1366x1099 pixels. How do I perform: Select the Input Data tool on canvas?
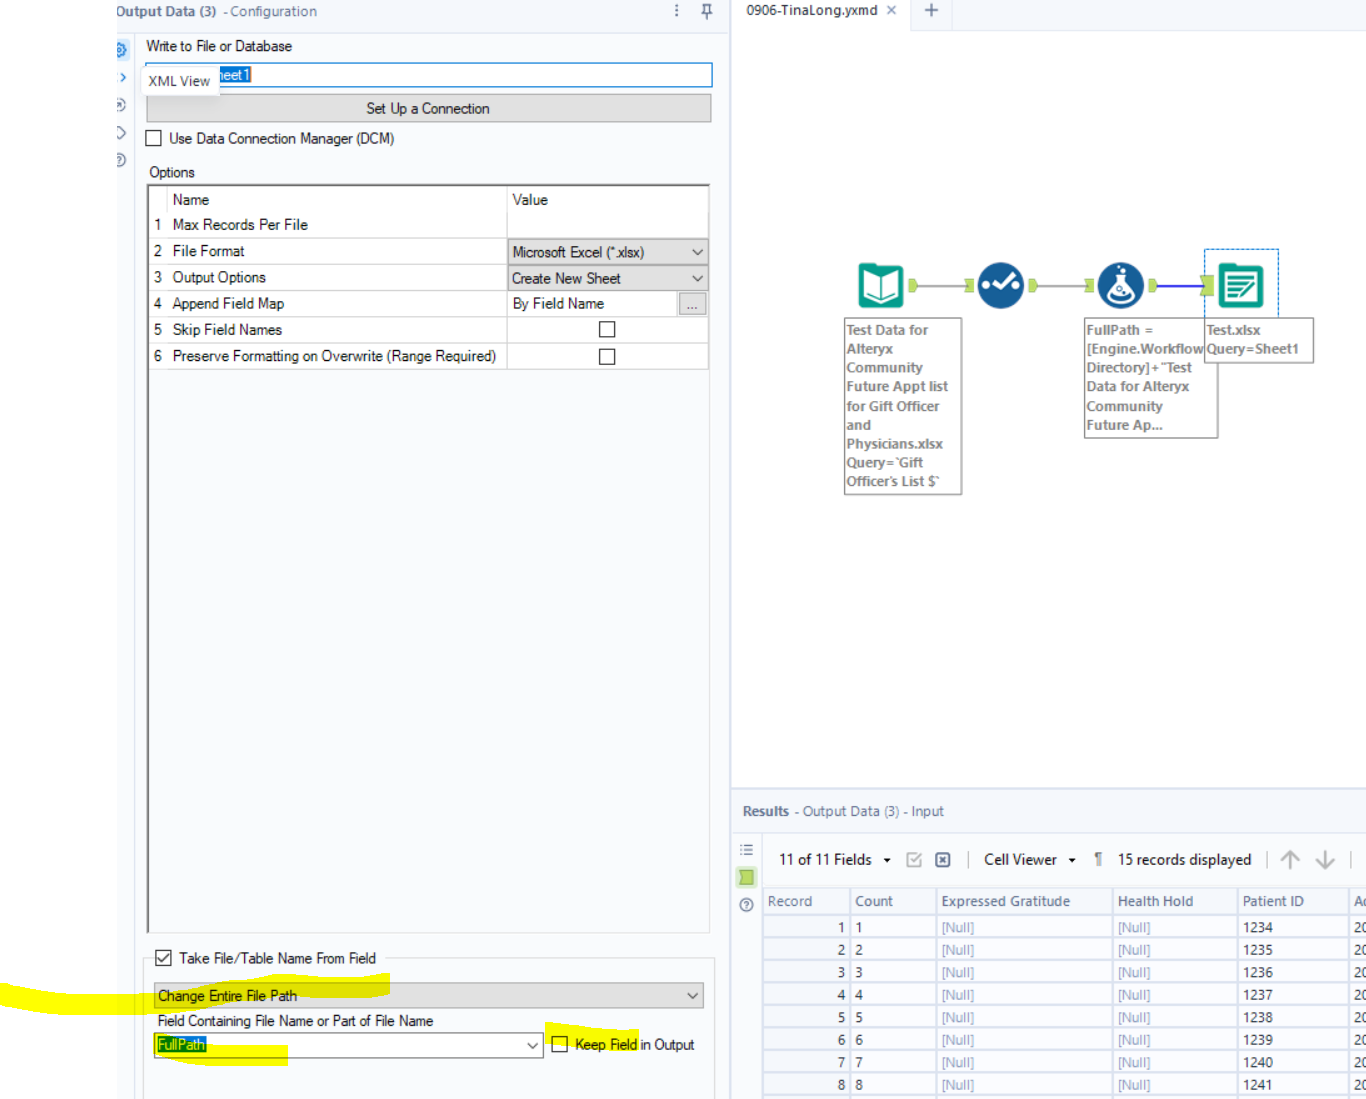(881, 285)
